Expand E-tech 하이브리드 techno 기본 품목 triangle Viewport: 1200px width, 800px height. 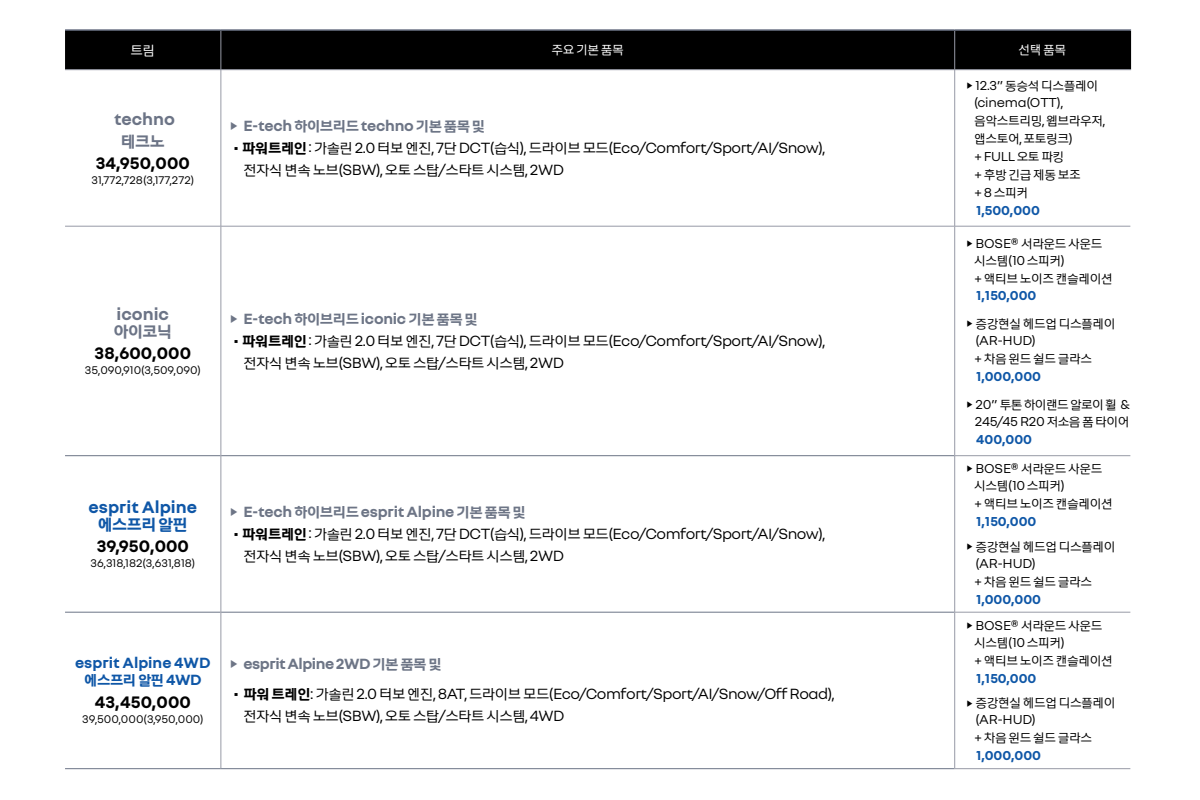click(234, 127)
